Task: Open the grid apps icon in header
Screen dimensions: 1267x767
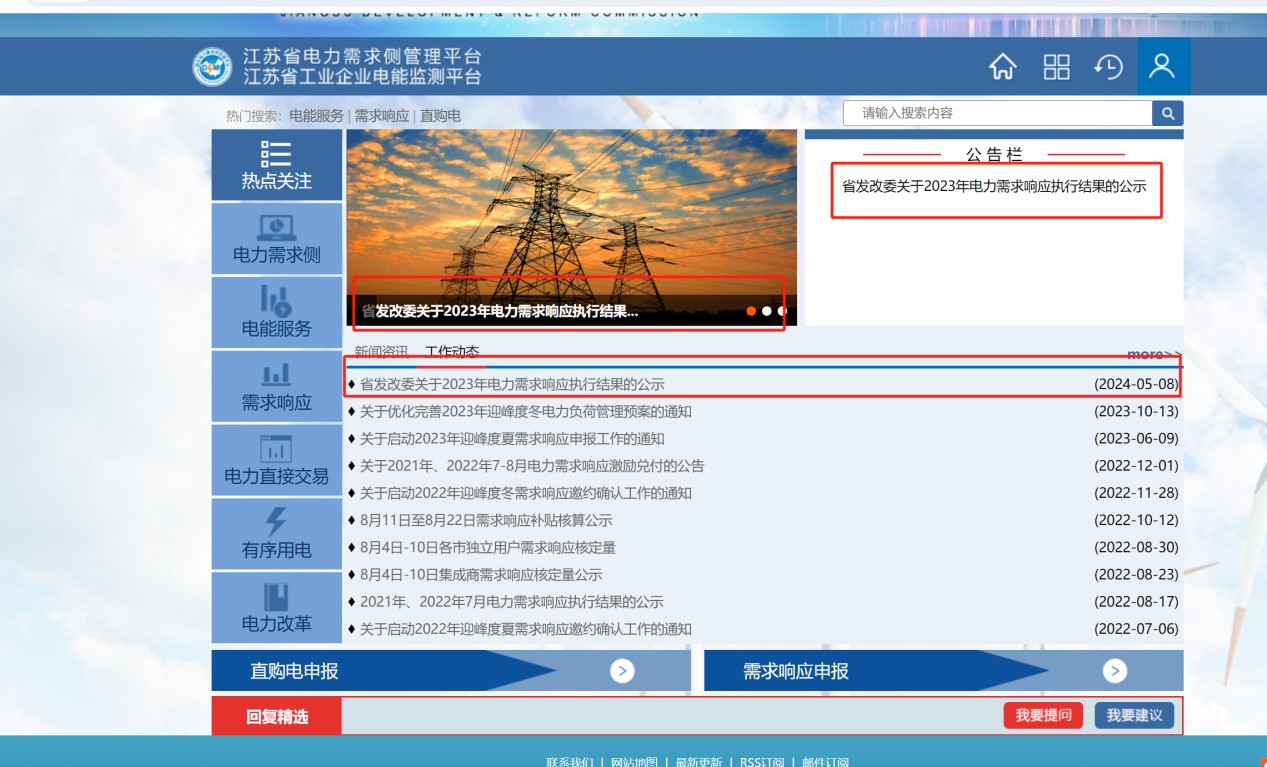Action: click(x=1056, y=67)
